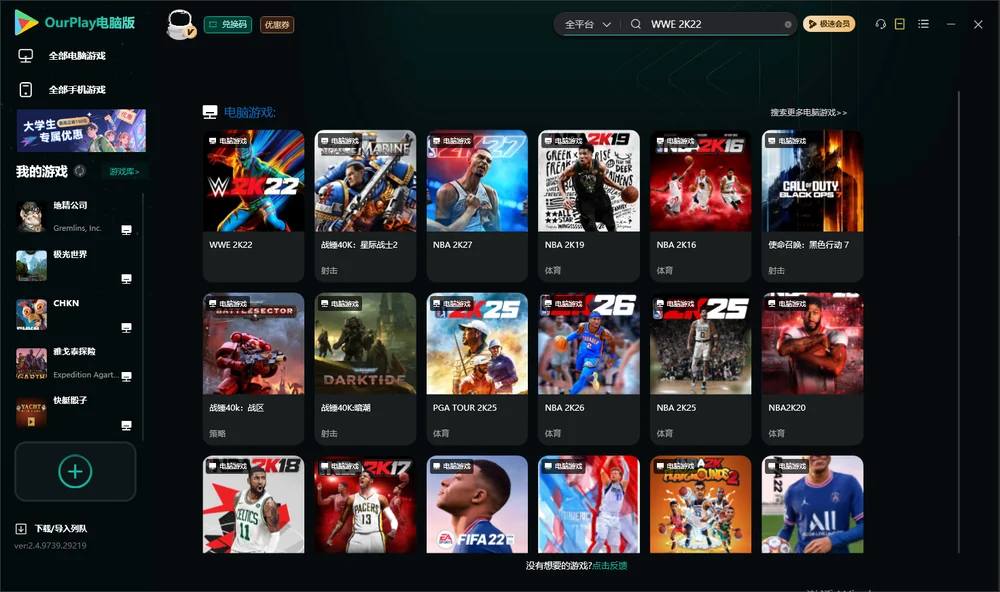Viewport: 1000px width, 592px height.
Task: Click the 点击反馈 feedback link
Action: (610, 565)
